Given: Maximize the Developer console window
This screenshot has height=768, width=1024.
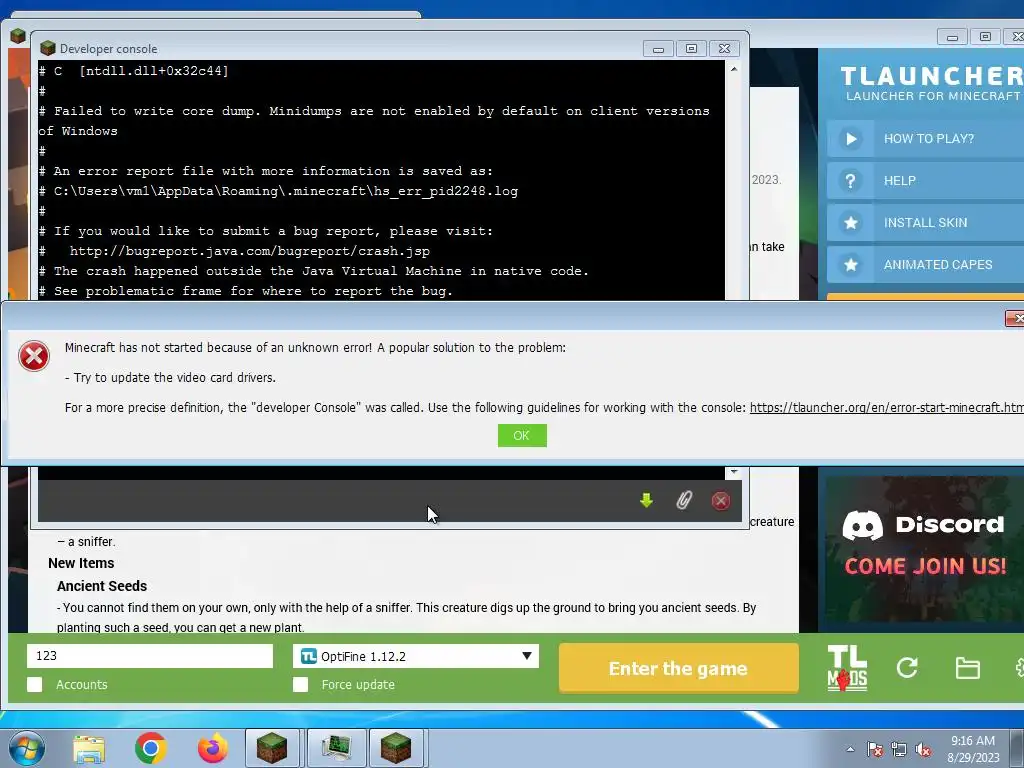Looking at the screenshot, I should coord(691,48).
